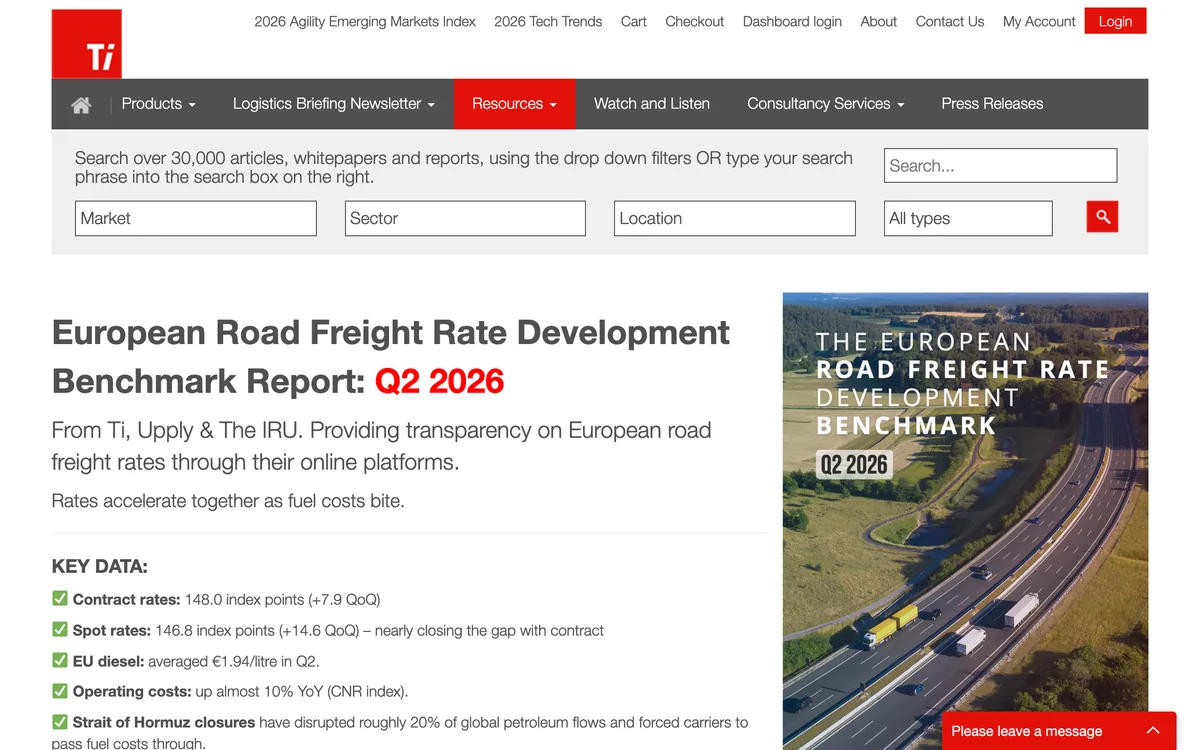Screen dimensions: 1200x750
Task: Open Contact Us page
Action: point(950,21)
